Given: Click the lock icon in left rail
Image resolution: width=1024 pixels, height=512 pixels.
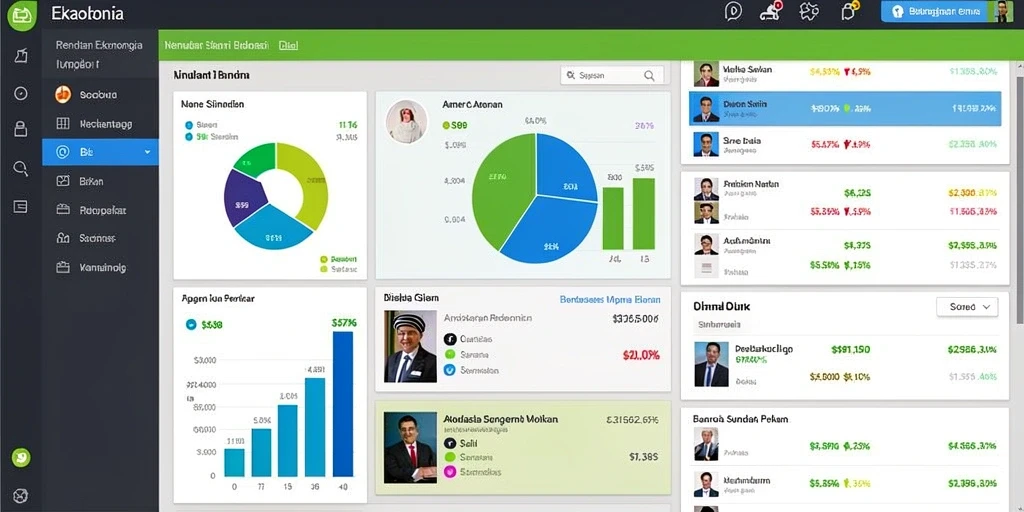Looking at the screenshot, I should pos(21,129).
